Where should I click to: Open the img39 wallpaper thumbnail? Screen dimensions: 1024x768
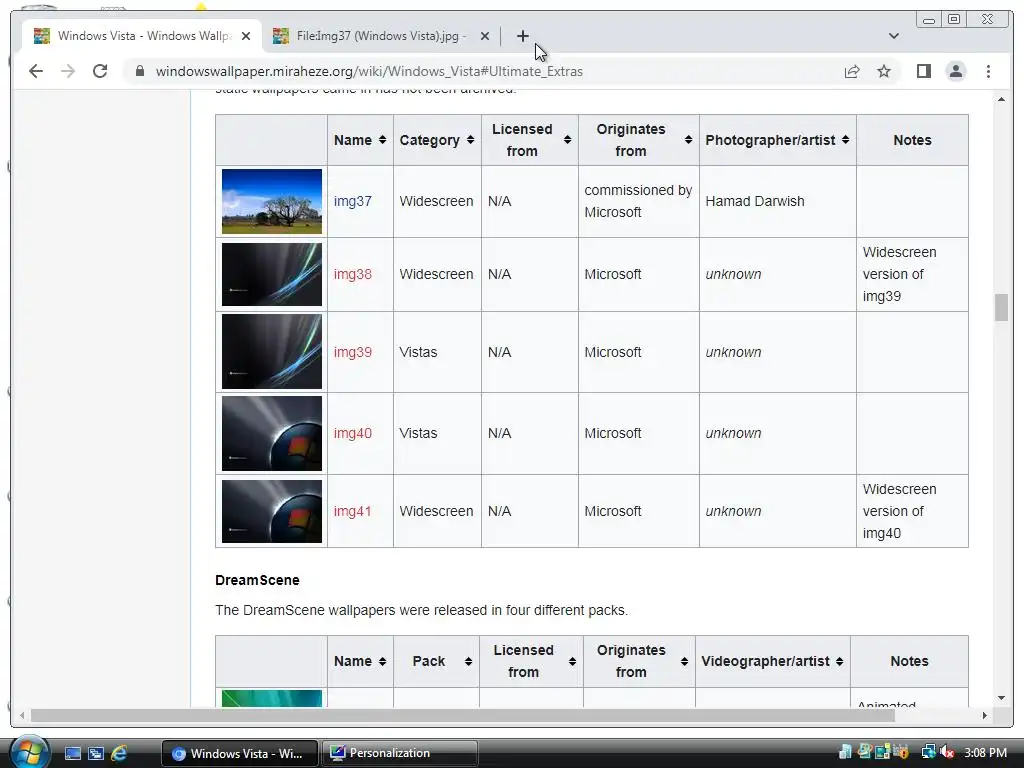tap(272, 351)
